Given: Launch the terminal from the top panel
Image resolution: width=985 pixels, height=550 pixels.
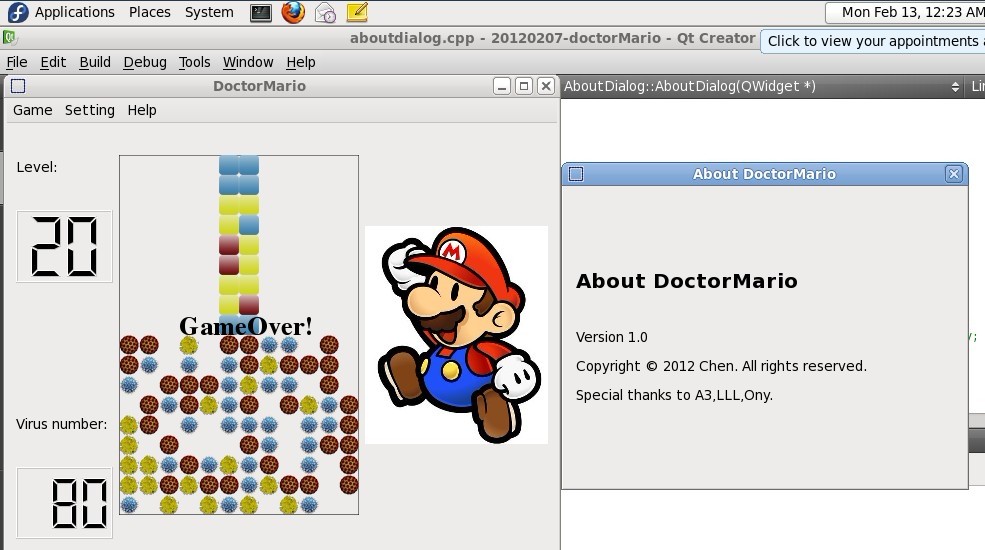Looking at the screenshot, I should (x=261, y=13).
